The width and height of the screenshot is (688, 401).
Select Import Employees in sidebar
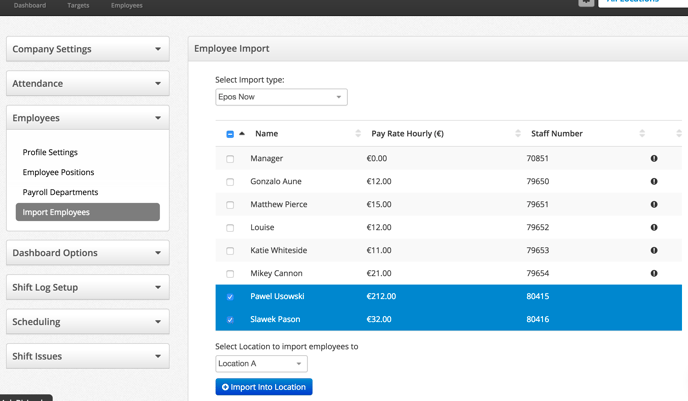tap(88, 212)
